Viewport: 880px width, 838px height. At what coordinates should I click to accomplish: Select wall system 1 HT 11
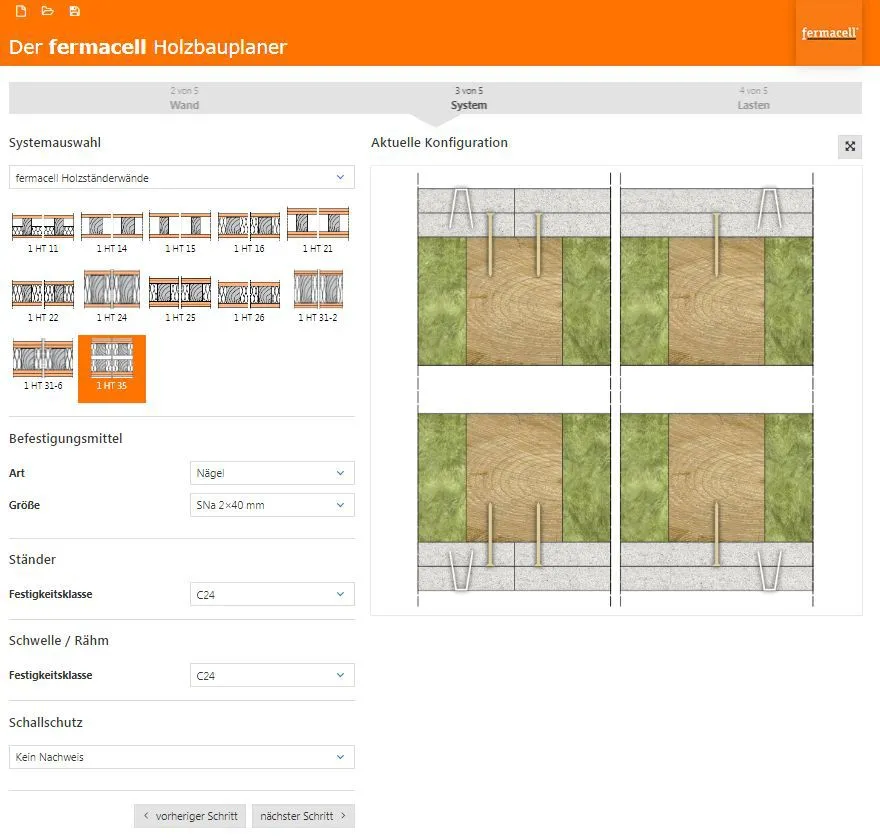43,231
